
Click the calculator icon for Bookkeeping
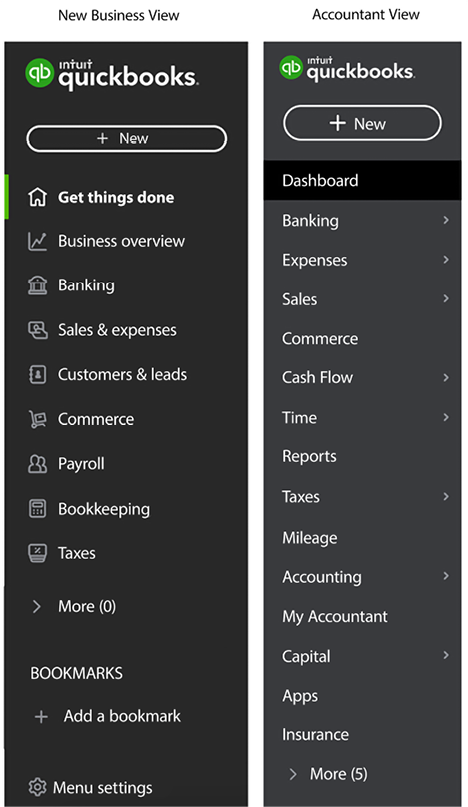[x=37, y=508]
